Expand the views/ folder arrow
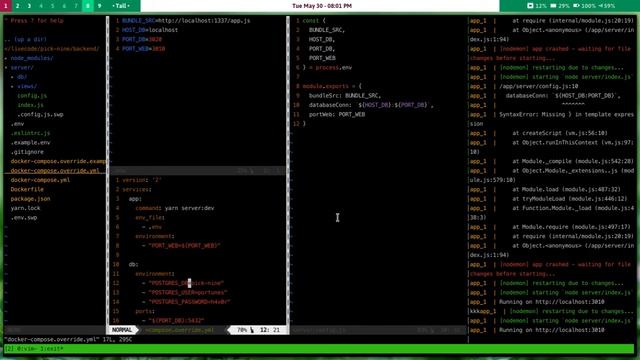The height and width of the screenshot is (360, 640). click(12, 86)
